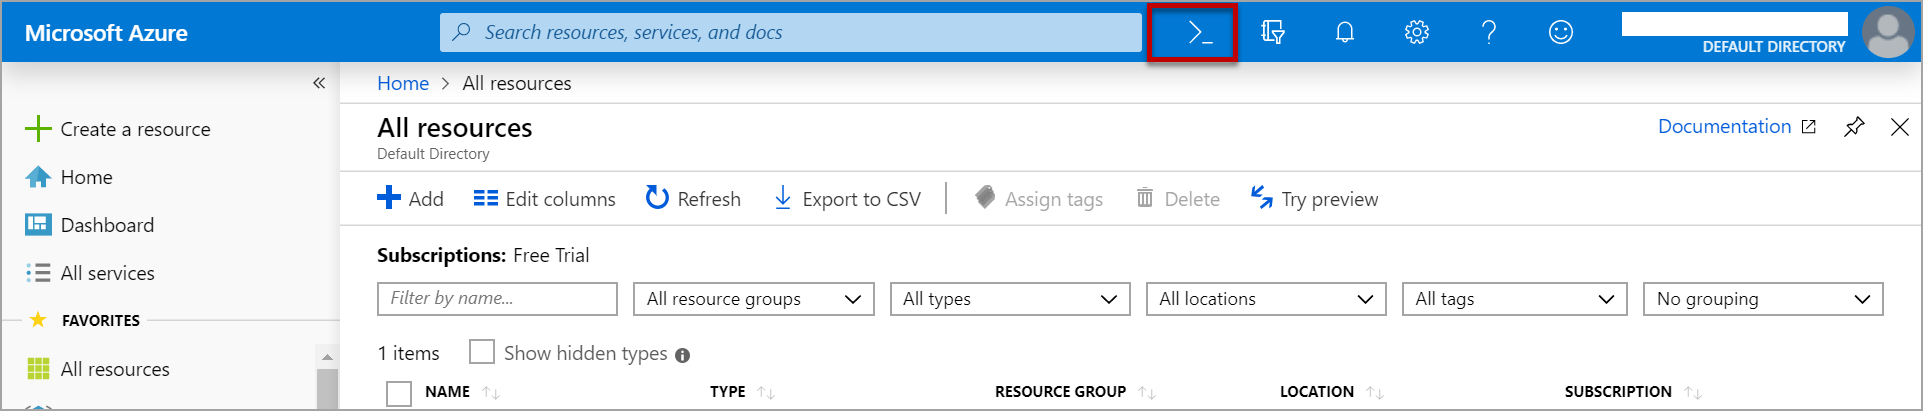This screenshot has width=1923, height=411.
Task: Open Dashboard from the left menu
Action: click(107, 225)
